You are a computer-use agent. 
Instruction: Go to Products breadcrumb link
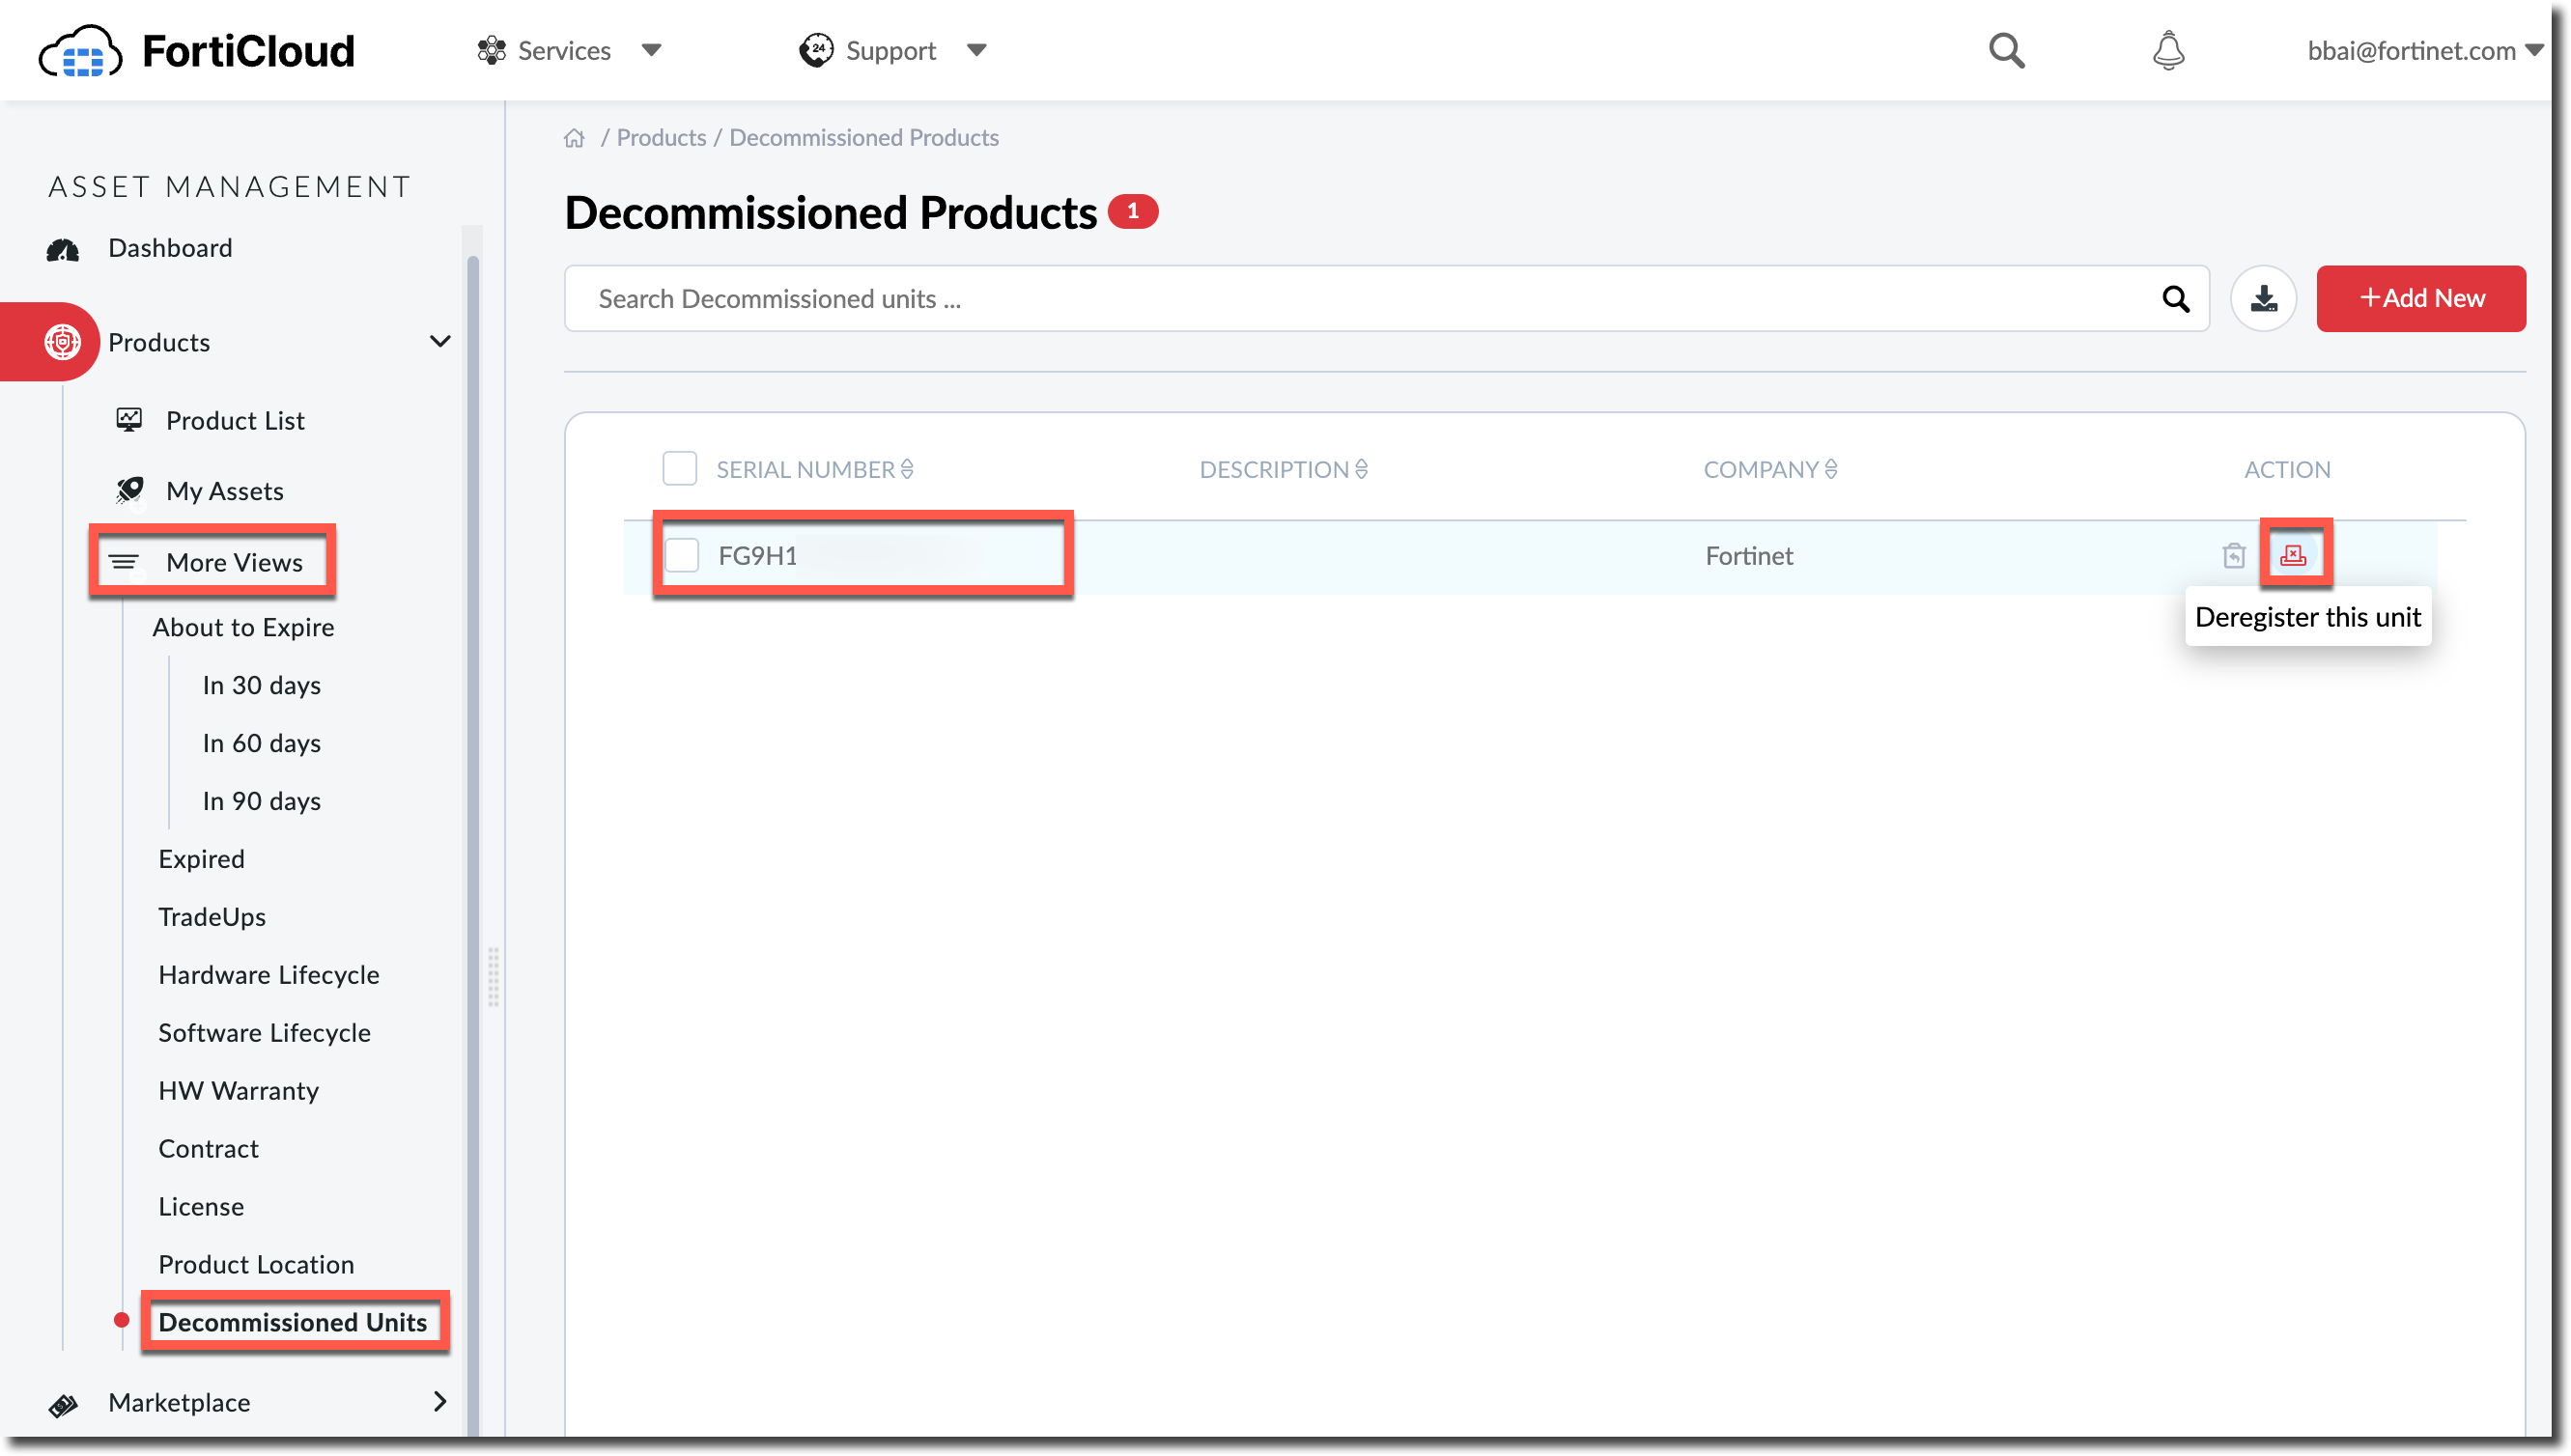pos(661,138)
